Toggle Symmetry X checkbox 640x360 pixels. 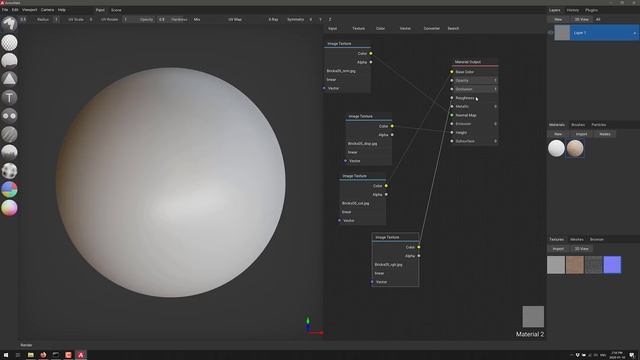311,19
